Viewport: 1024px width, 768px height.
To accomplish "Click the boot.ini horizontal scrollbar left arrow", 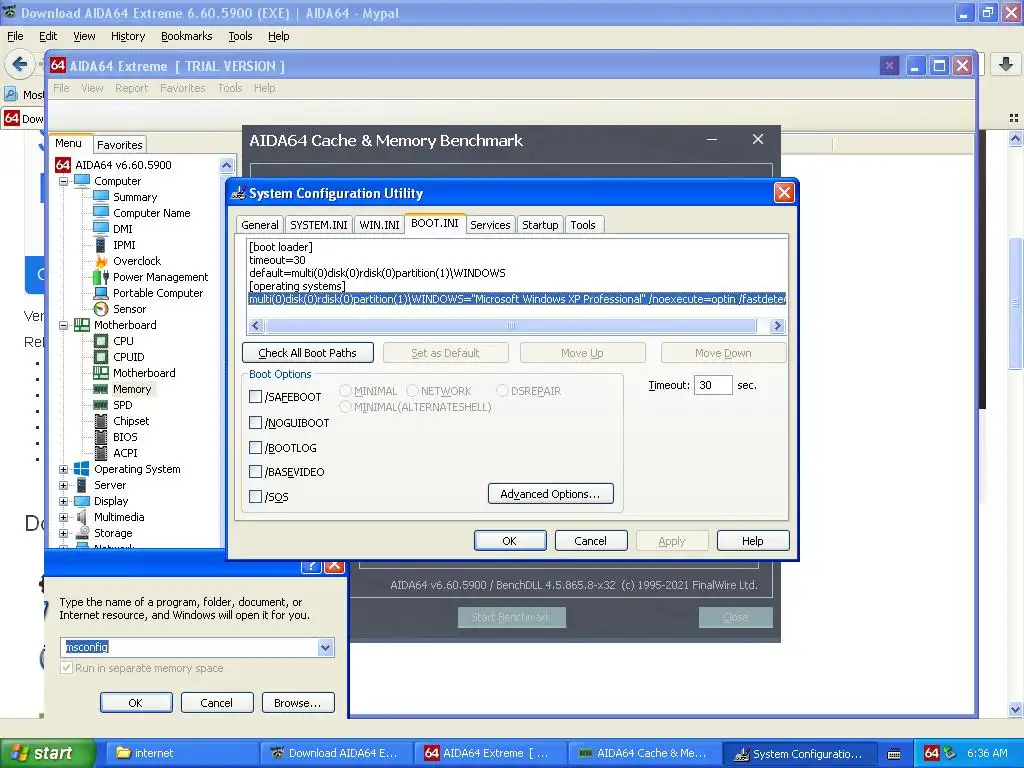I will tap(255, 325).
